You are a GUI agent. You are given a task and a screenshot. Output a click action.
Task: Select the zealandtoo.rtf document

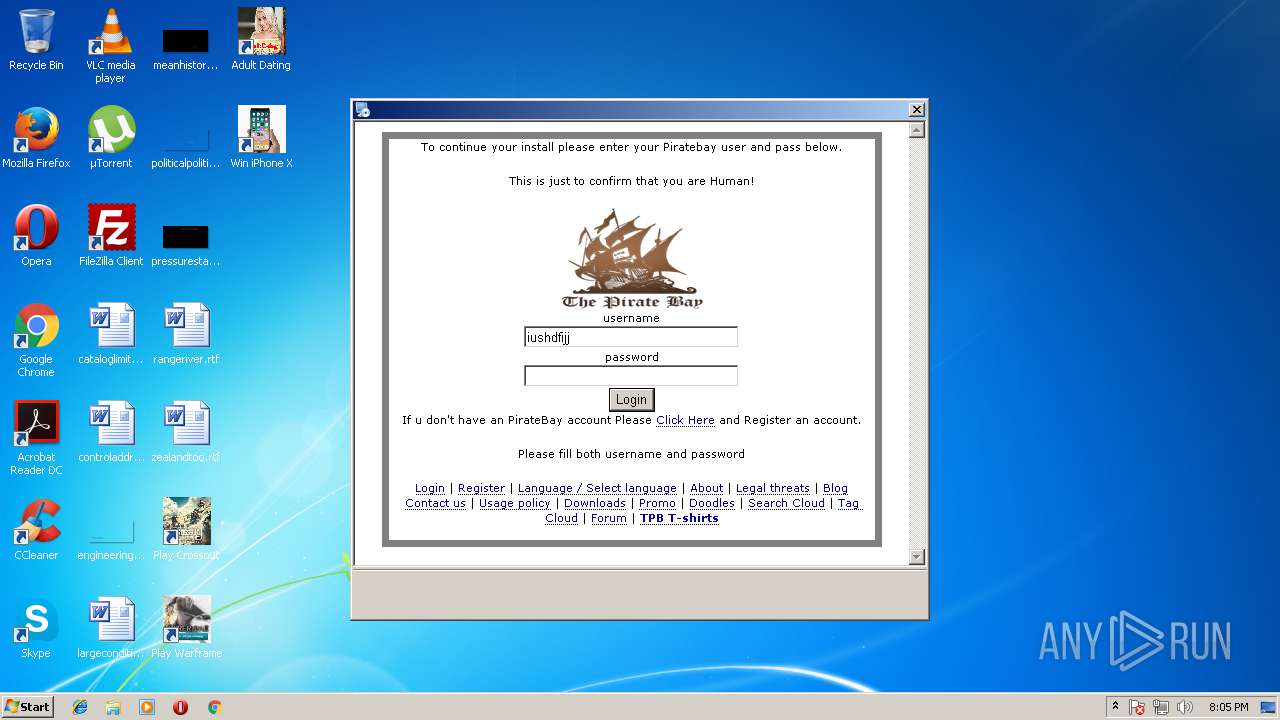pyautogui.click(x=186, y=432)
